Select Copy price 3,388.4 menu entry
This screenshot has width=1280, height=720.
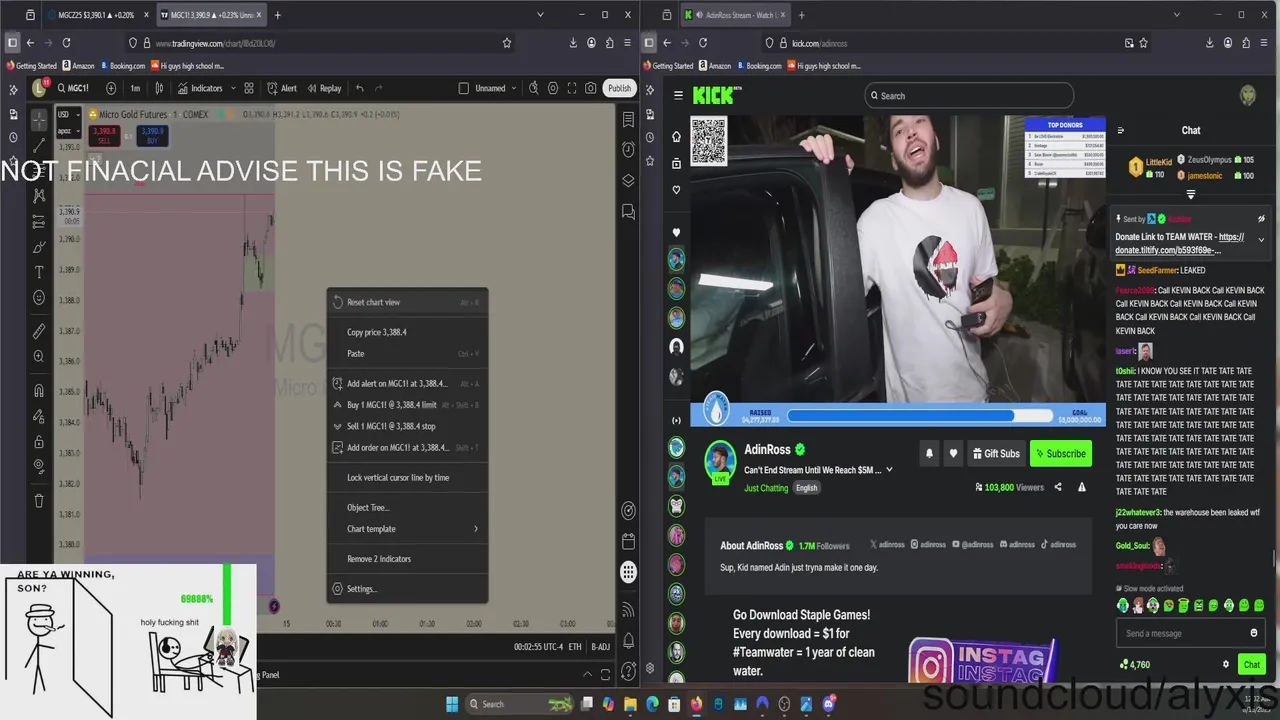coord(407,332)
